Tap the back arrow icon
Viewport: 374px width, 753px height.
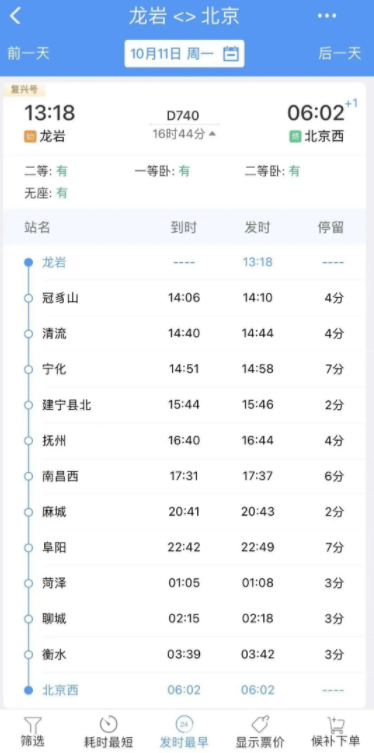(16, 16)
